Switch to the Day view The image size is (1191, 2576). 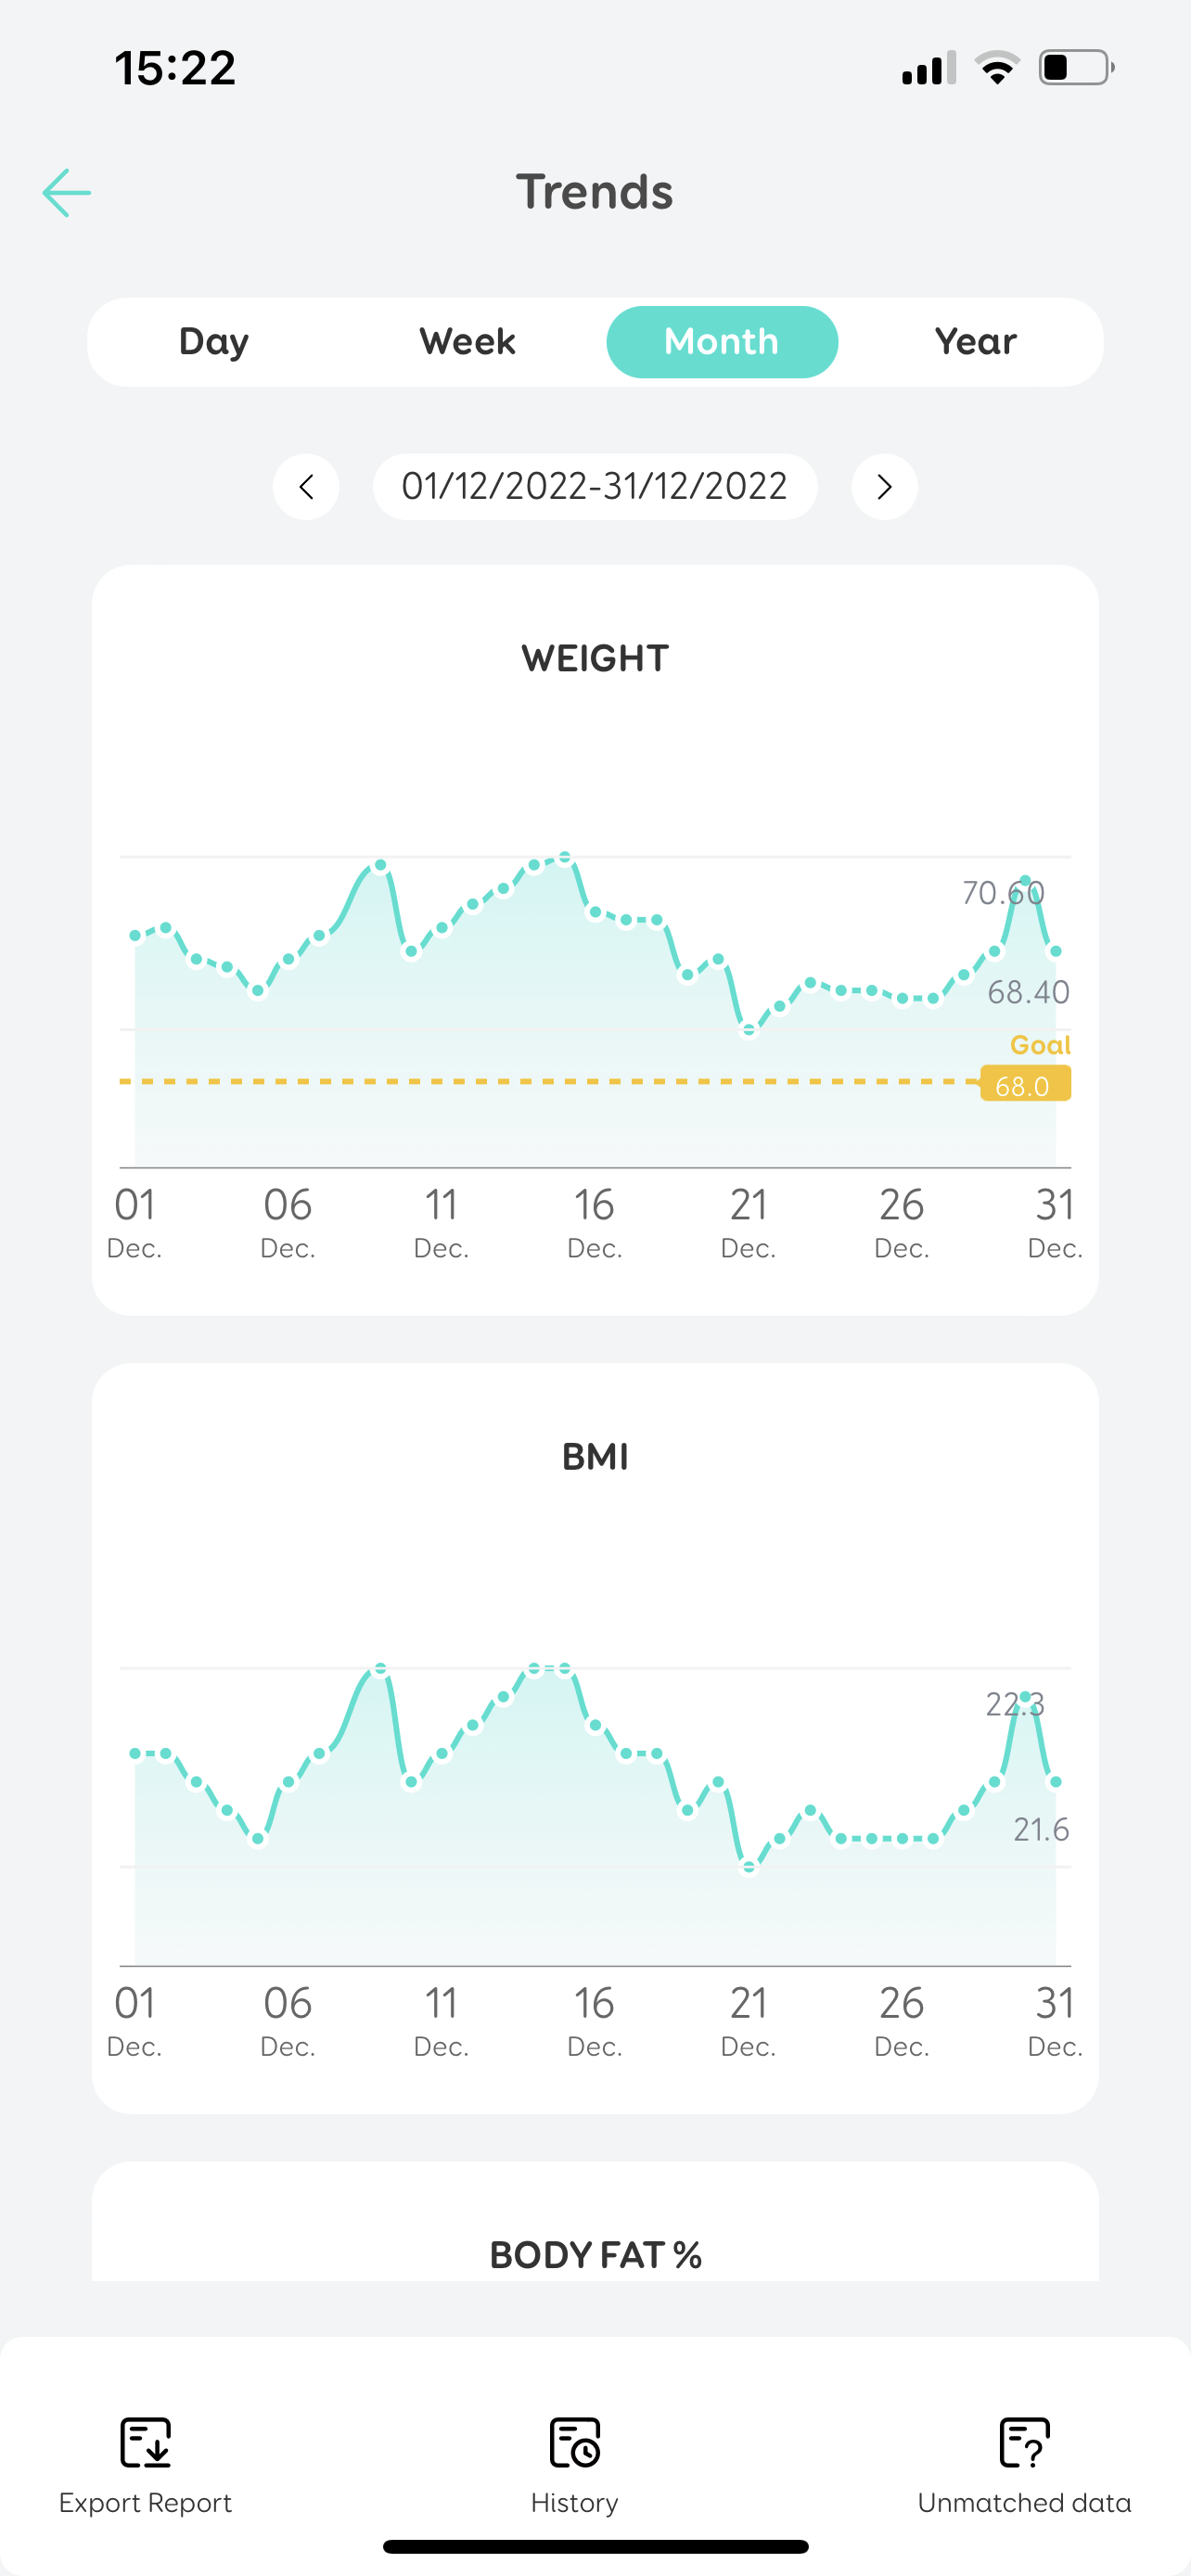tap(214, 342)
